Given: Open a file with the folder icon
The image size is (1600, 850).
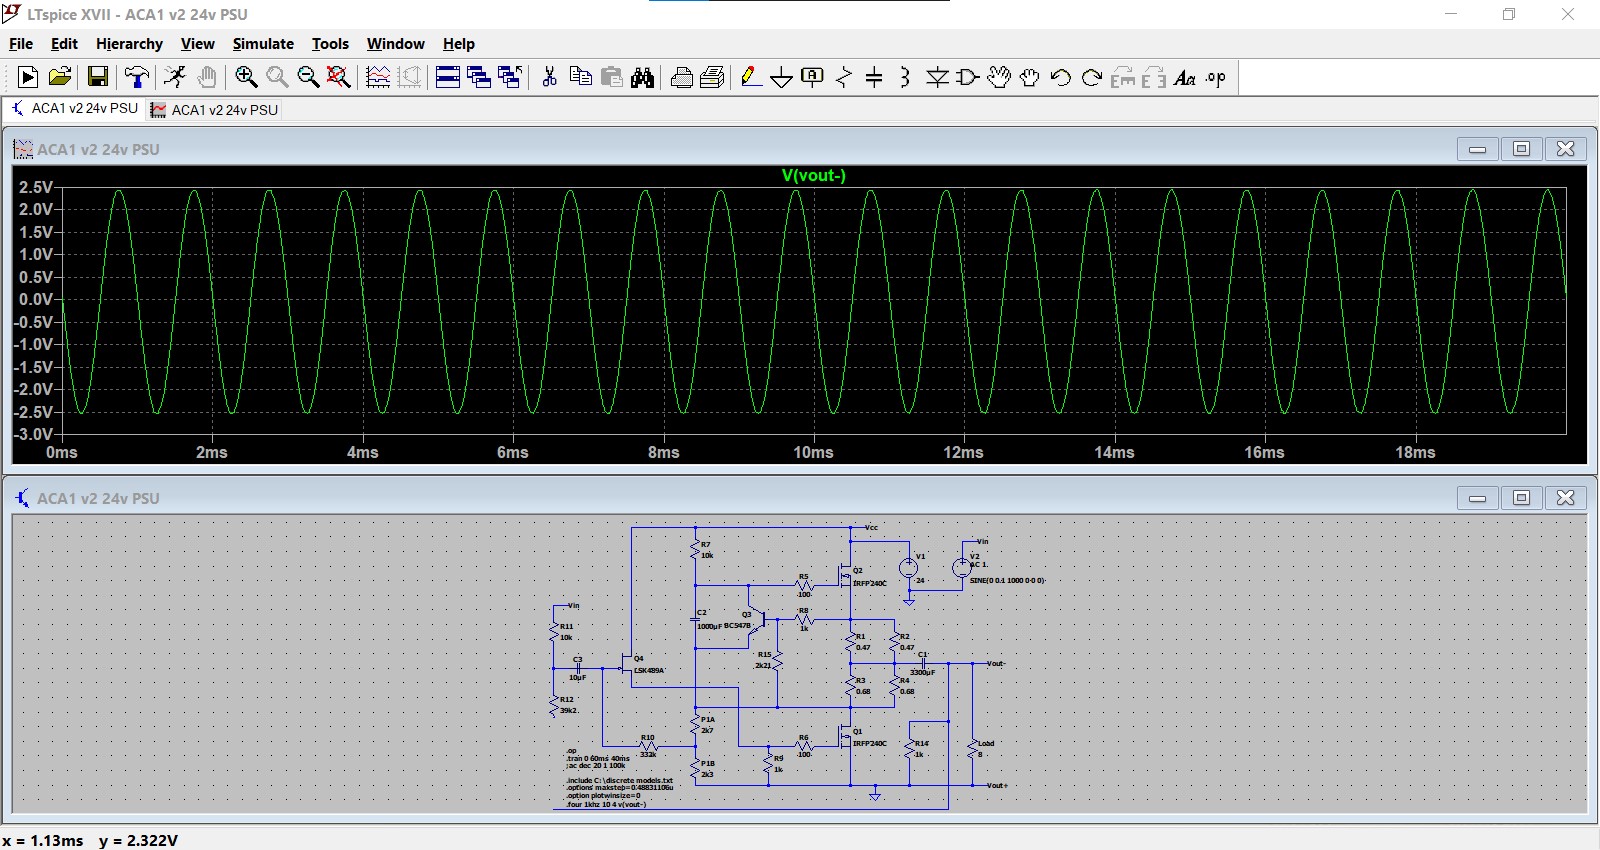Looking at the screenshot, I should [60, 77].
